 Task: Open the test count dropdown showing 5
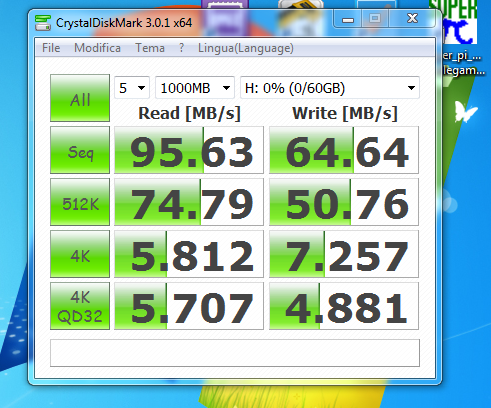(x=132, y=88)
